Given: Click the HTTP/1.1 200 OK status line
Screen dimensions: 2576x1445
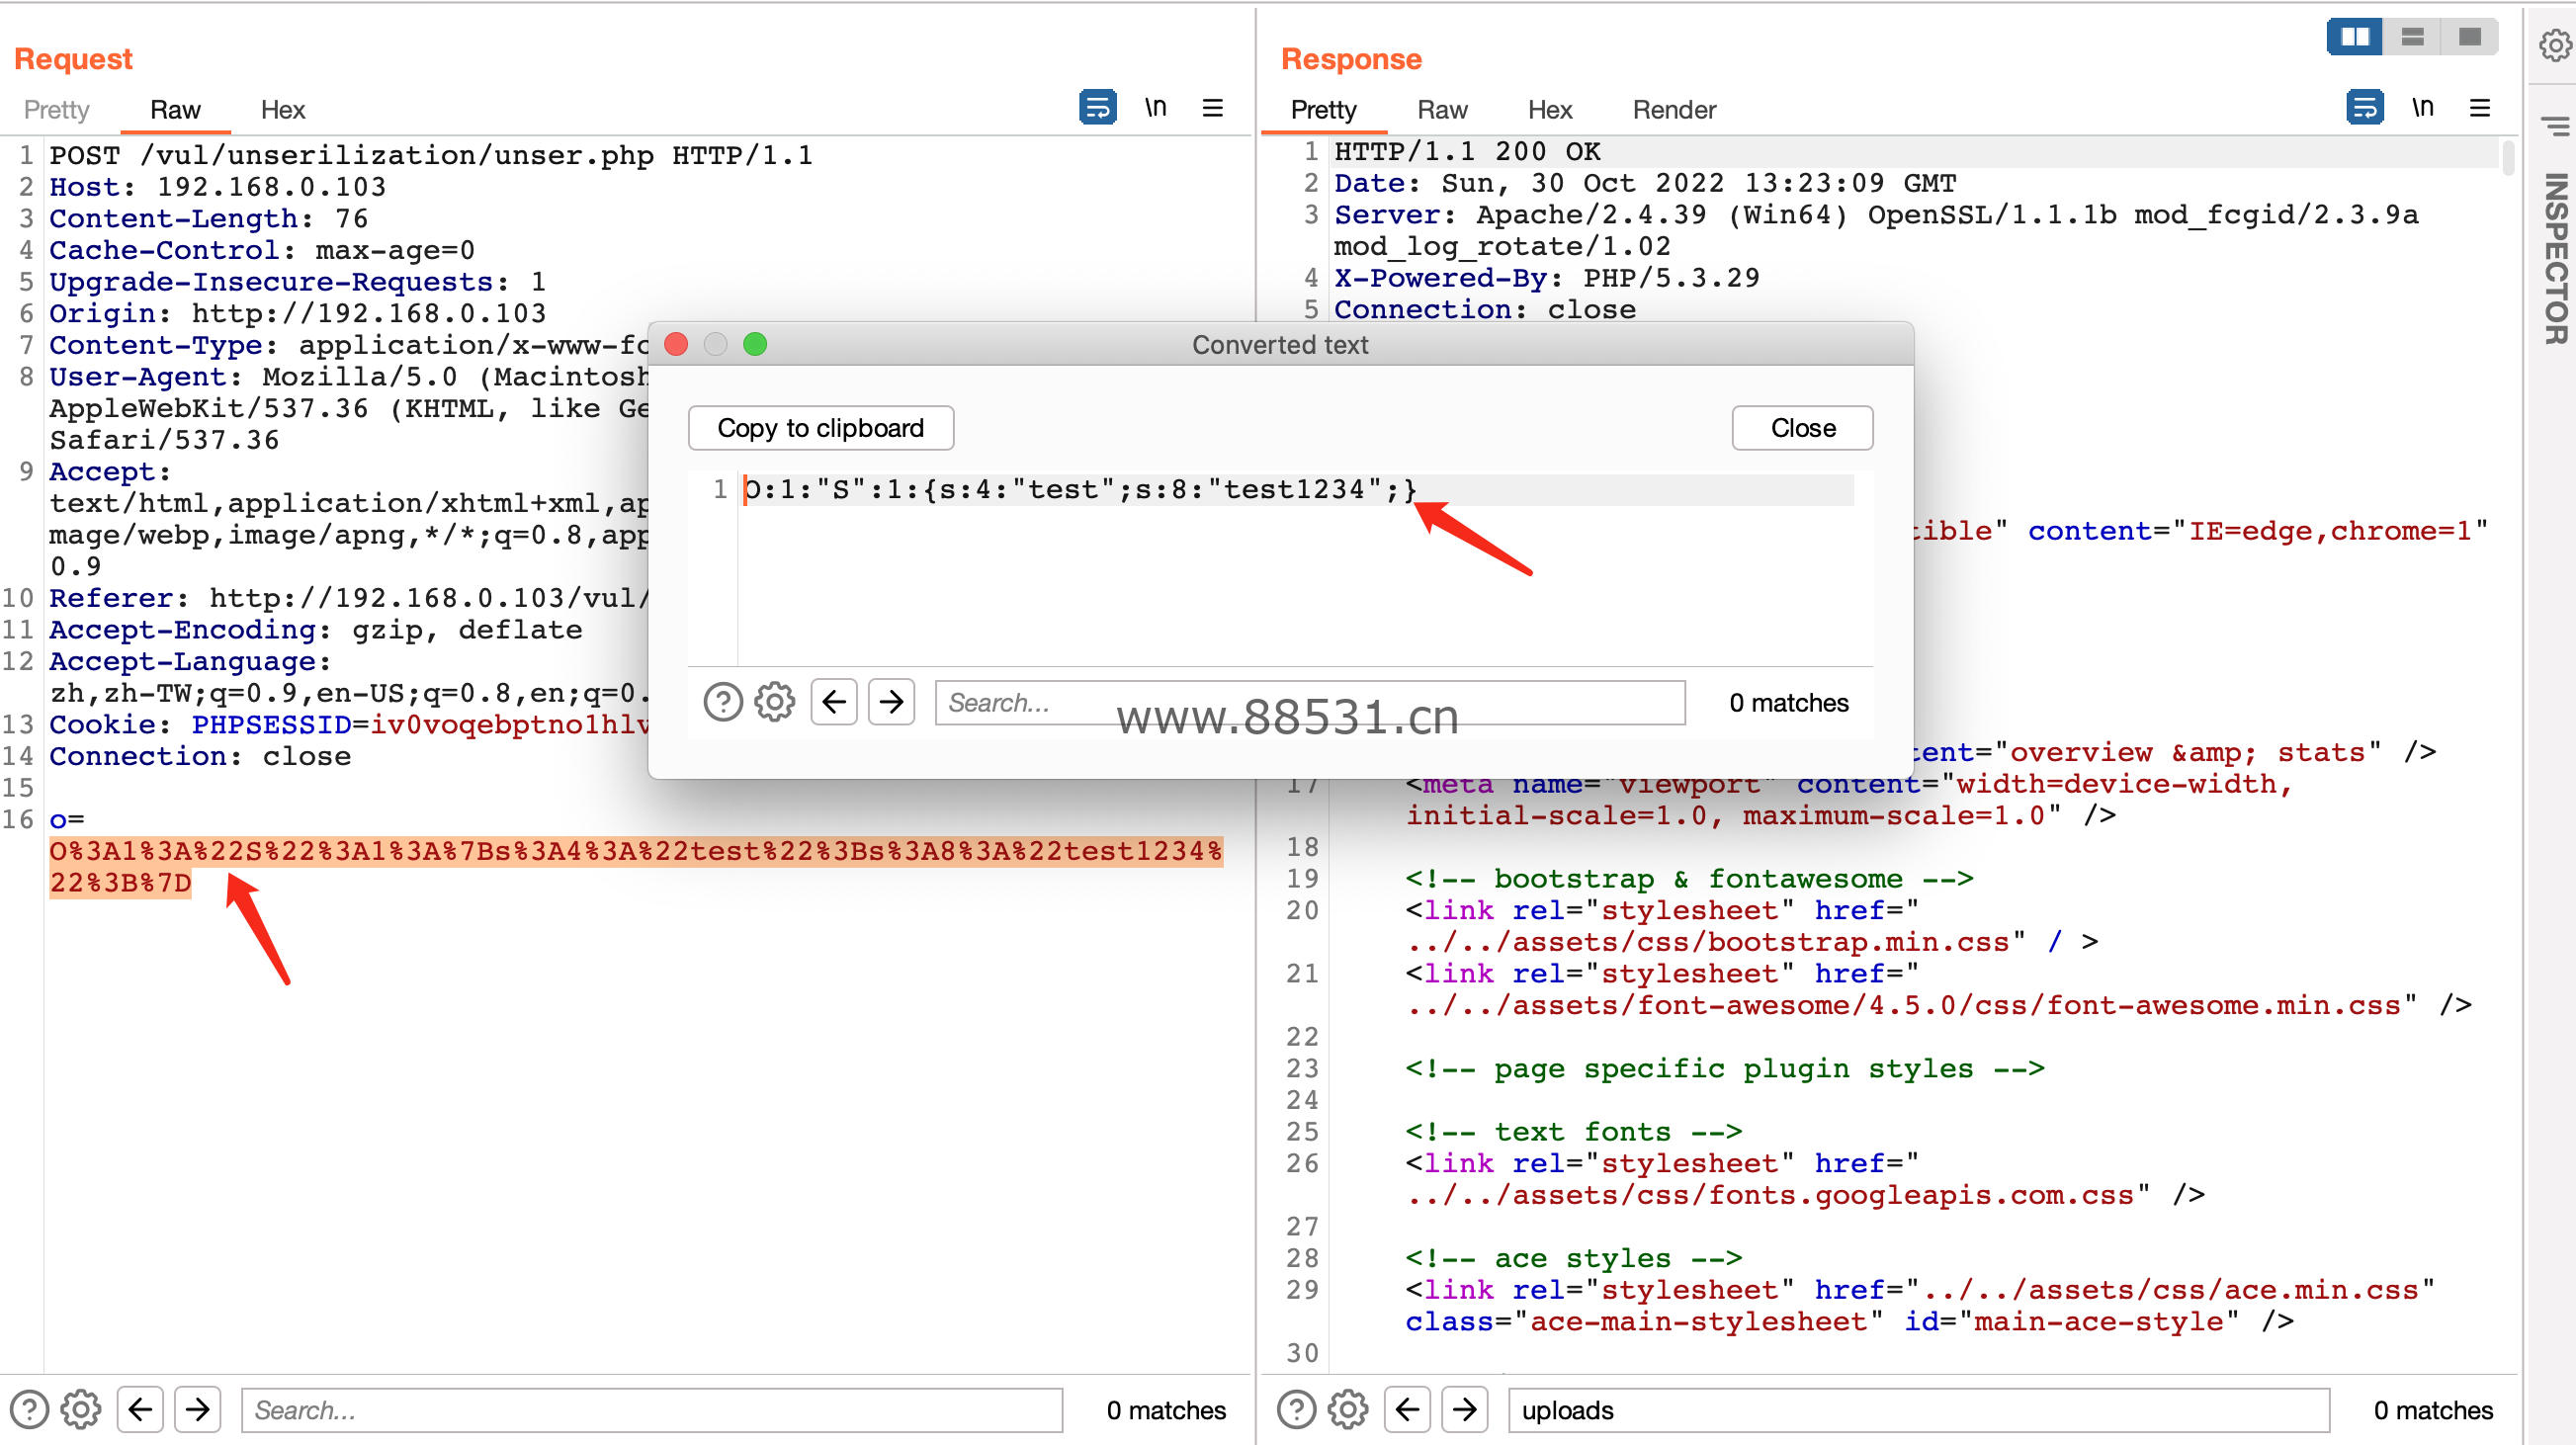Looking at the screenshot, I should tap(1467, 151).
